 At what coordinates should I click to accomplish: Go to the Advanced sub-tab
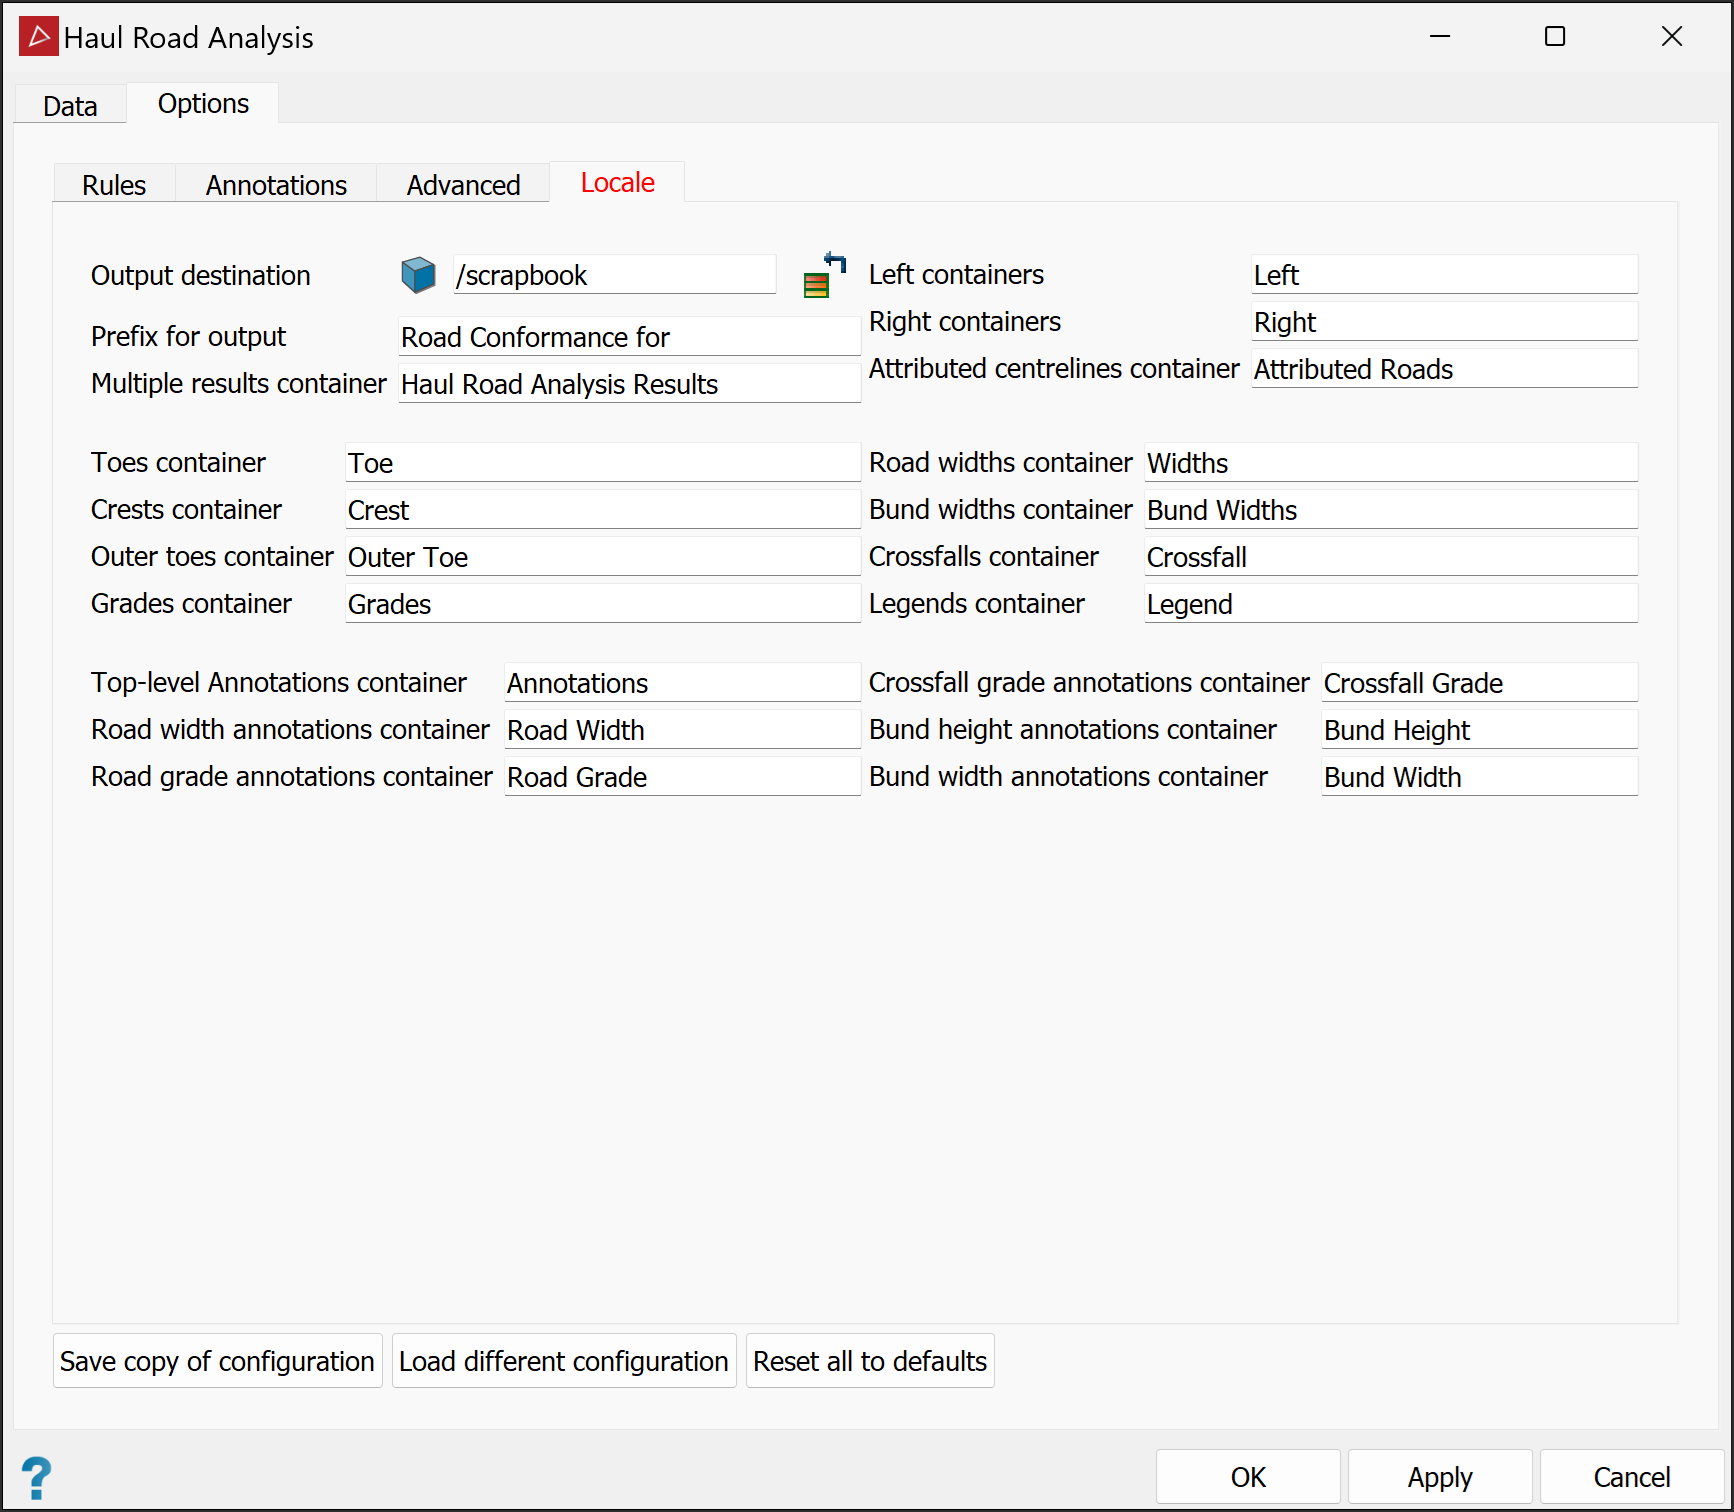pos(463,185)
